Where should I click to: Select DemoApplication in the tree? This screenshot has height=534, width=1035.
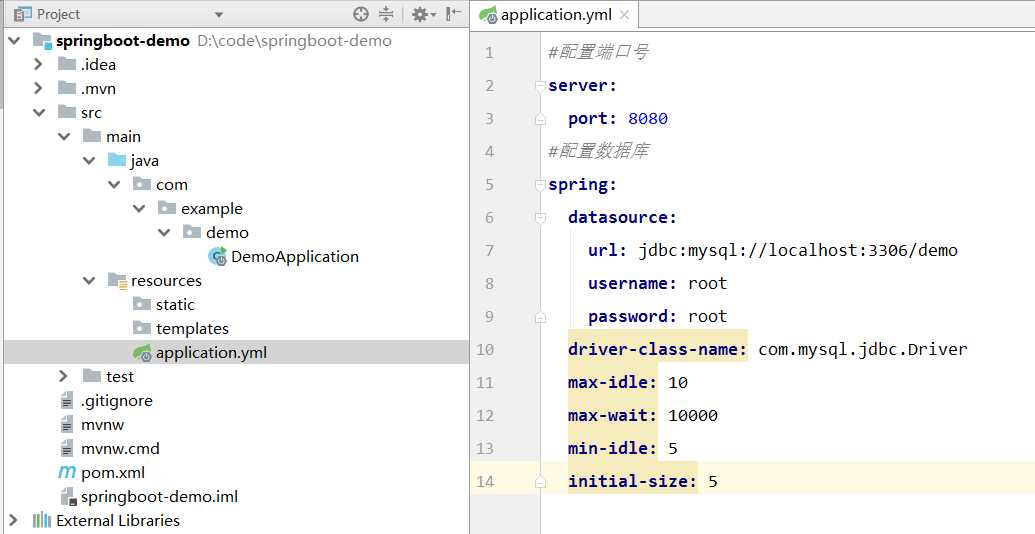294,257
